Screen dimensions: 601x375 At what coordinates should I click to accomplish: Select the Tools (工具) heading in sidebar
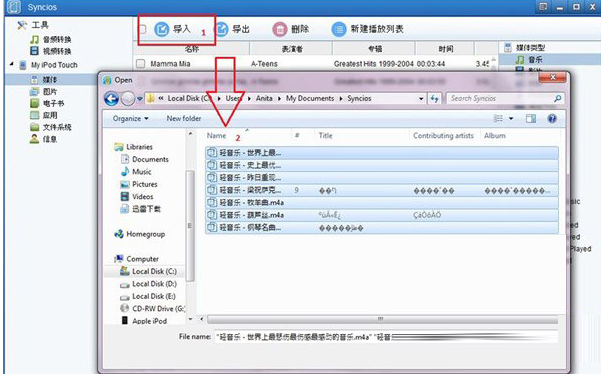[33, 25]
